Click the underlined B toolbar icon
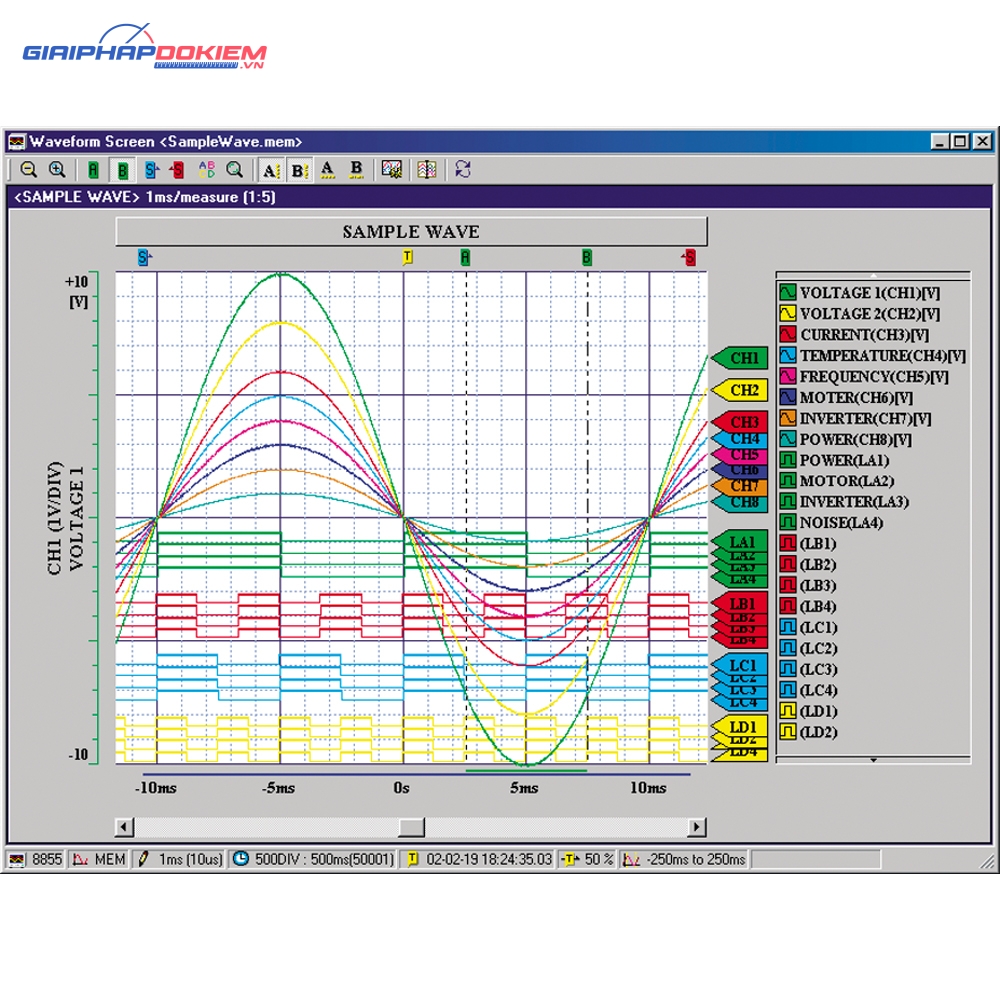The height and width of the screenshot is (1000, 1000). (357, 170)
